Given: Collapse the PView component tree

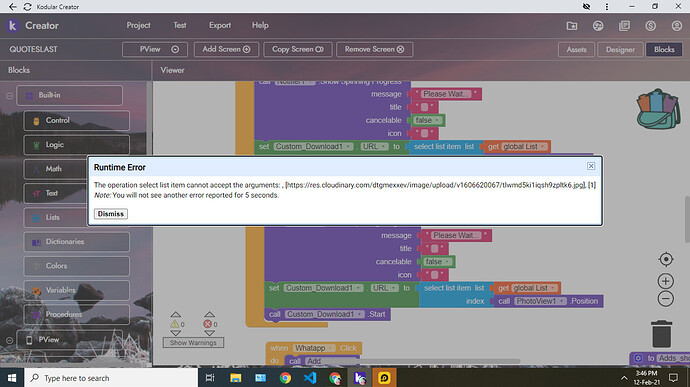Looking at the screenshot, I should click(x=9, y=340).
